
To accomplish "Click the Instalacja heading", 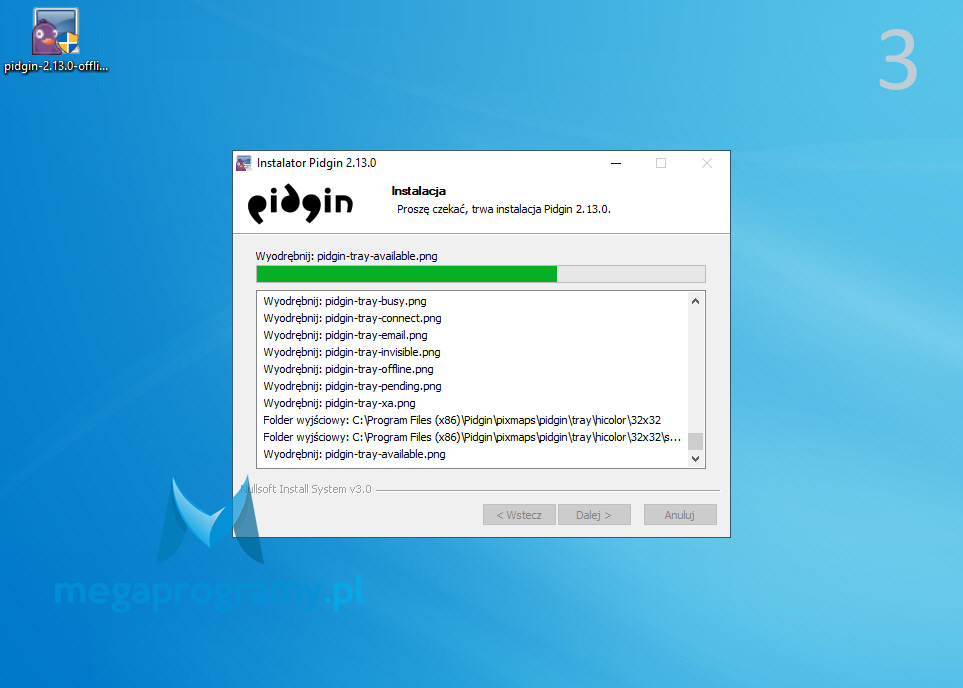I will coord(418,191).
